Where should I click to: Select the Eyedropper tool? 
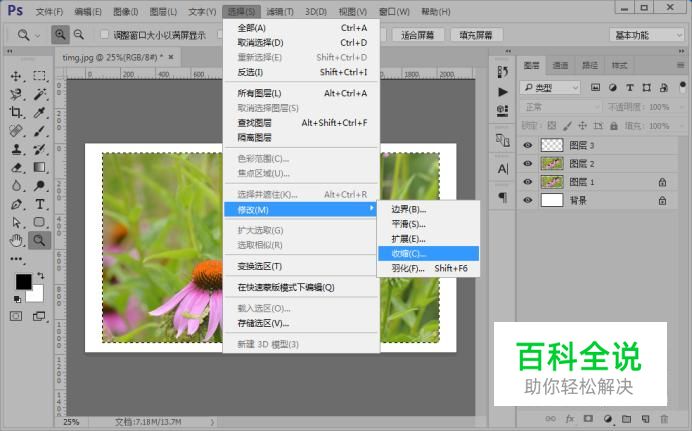click(x=39, y=112)
